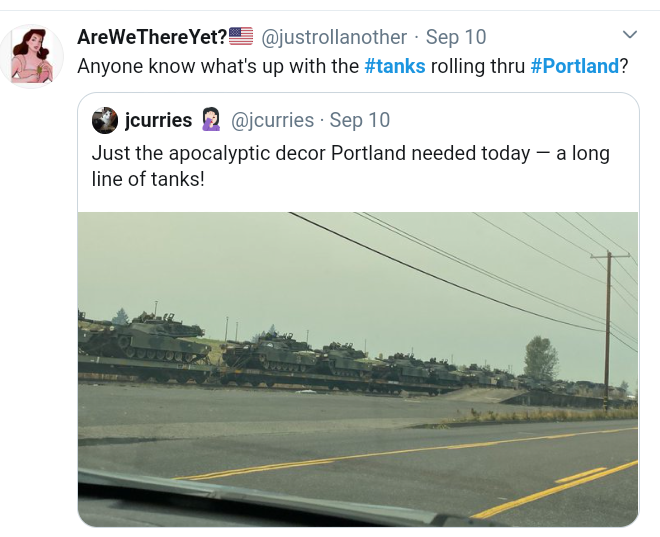This screenshot has height=537, width=660.
Task: Open the tweet options chevron dropdown
Action: pyautogui.click(x=629, y=36)
